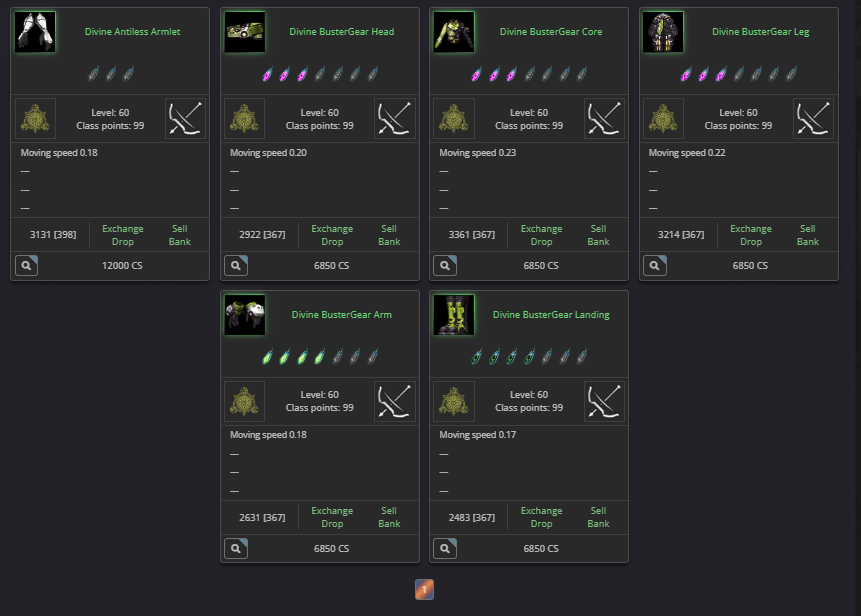Click magnifier icon on BusterGear Leg card
Screen dimensions: 861x616
(655, 266)
